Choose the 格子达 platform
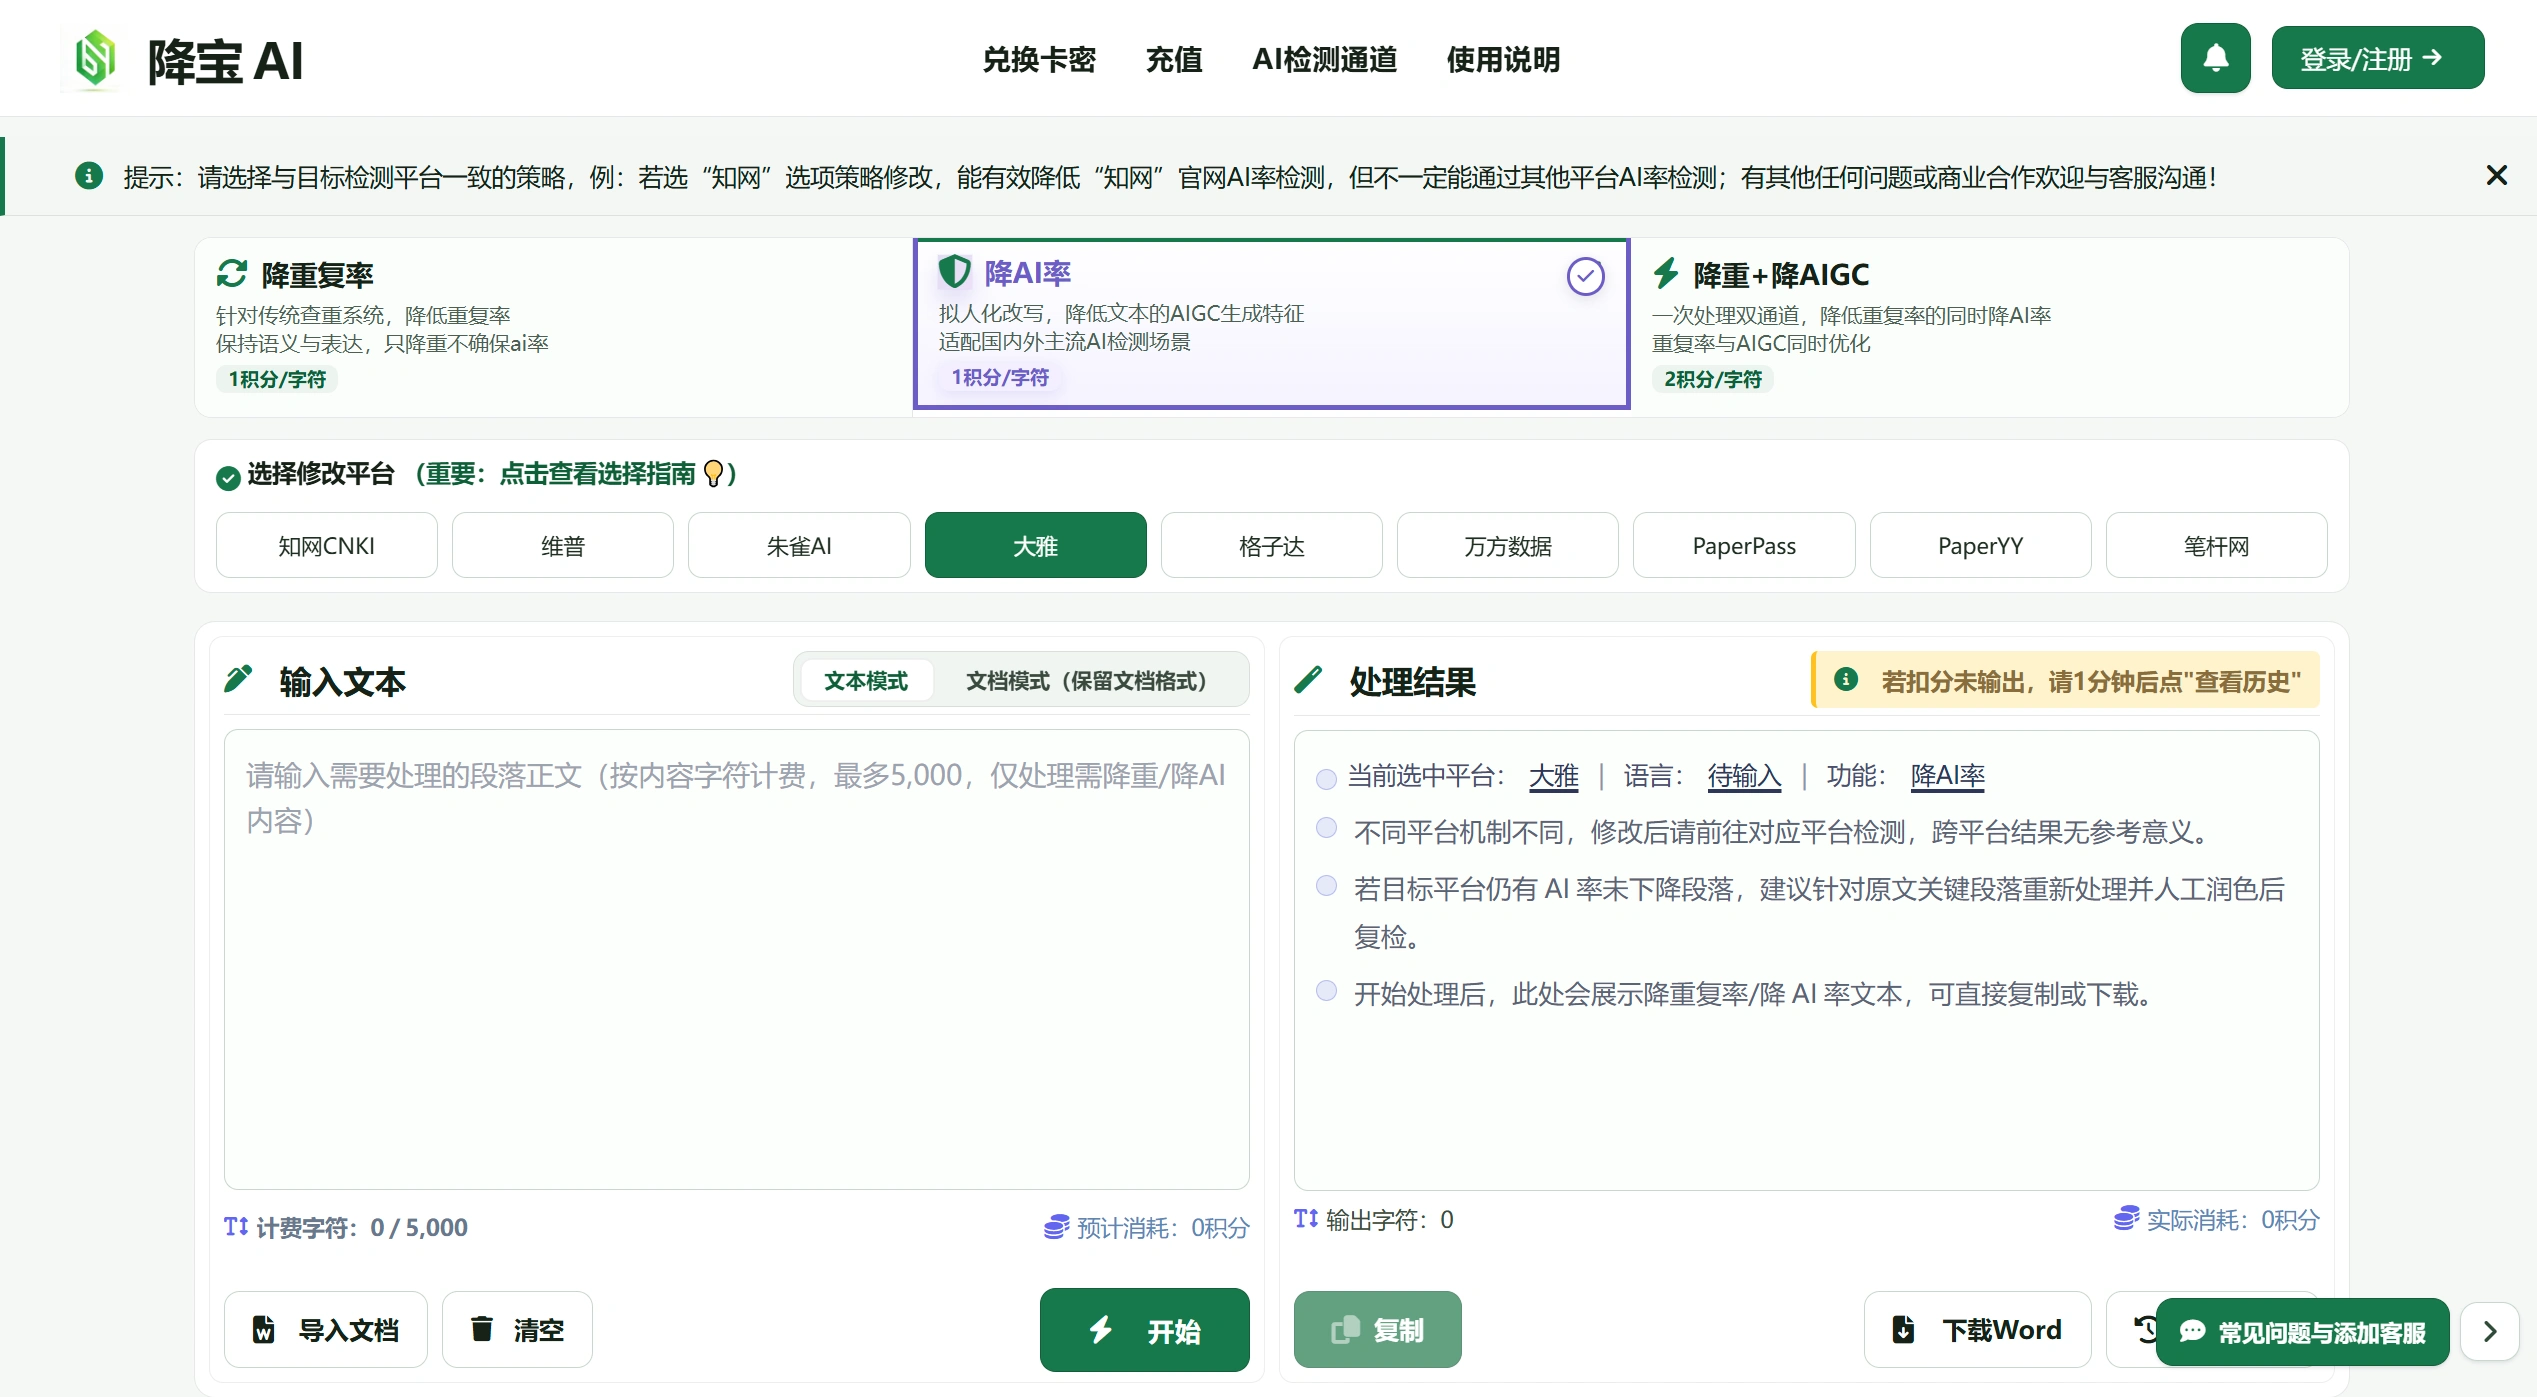 [1271, 546]
